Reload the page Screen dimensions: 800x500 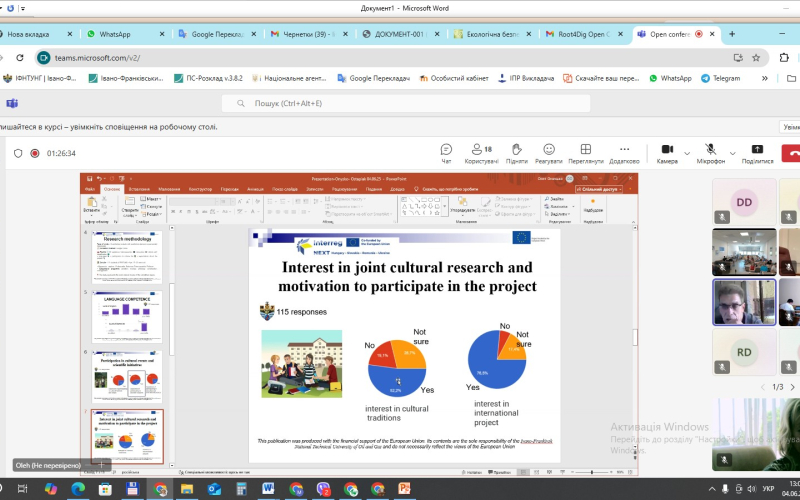[19, 58]
